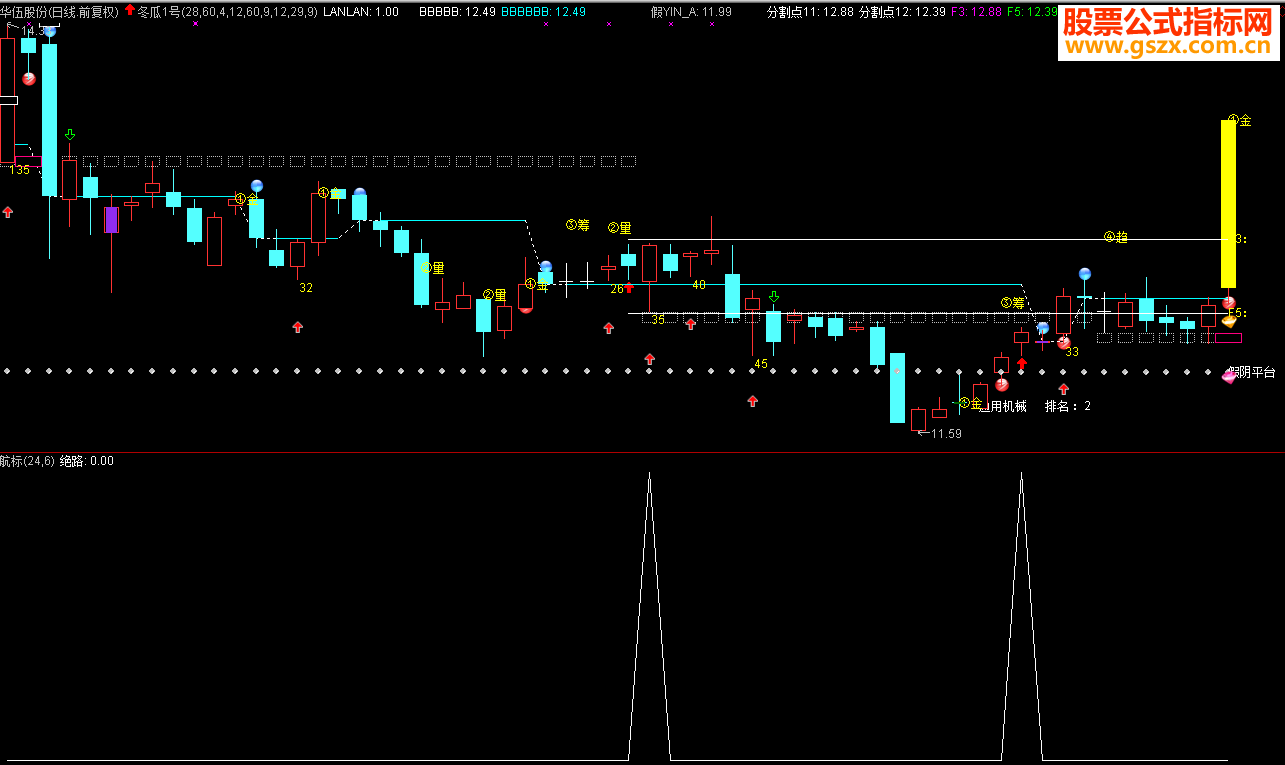Image resolution: width=1285 pixels, height=765 pixels.
Task: Click the green F5: 12.39 value
Action: 1032,12
